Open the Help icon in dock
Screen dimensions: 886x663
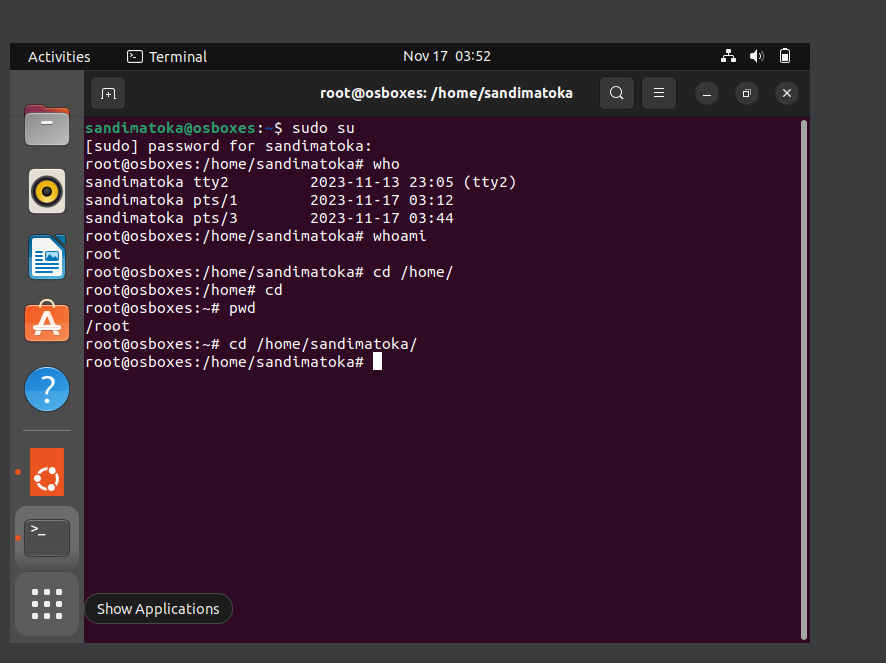tap(47, 389)
